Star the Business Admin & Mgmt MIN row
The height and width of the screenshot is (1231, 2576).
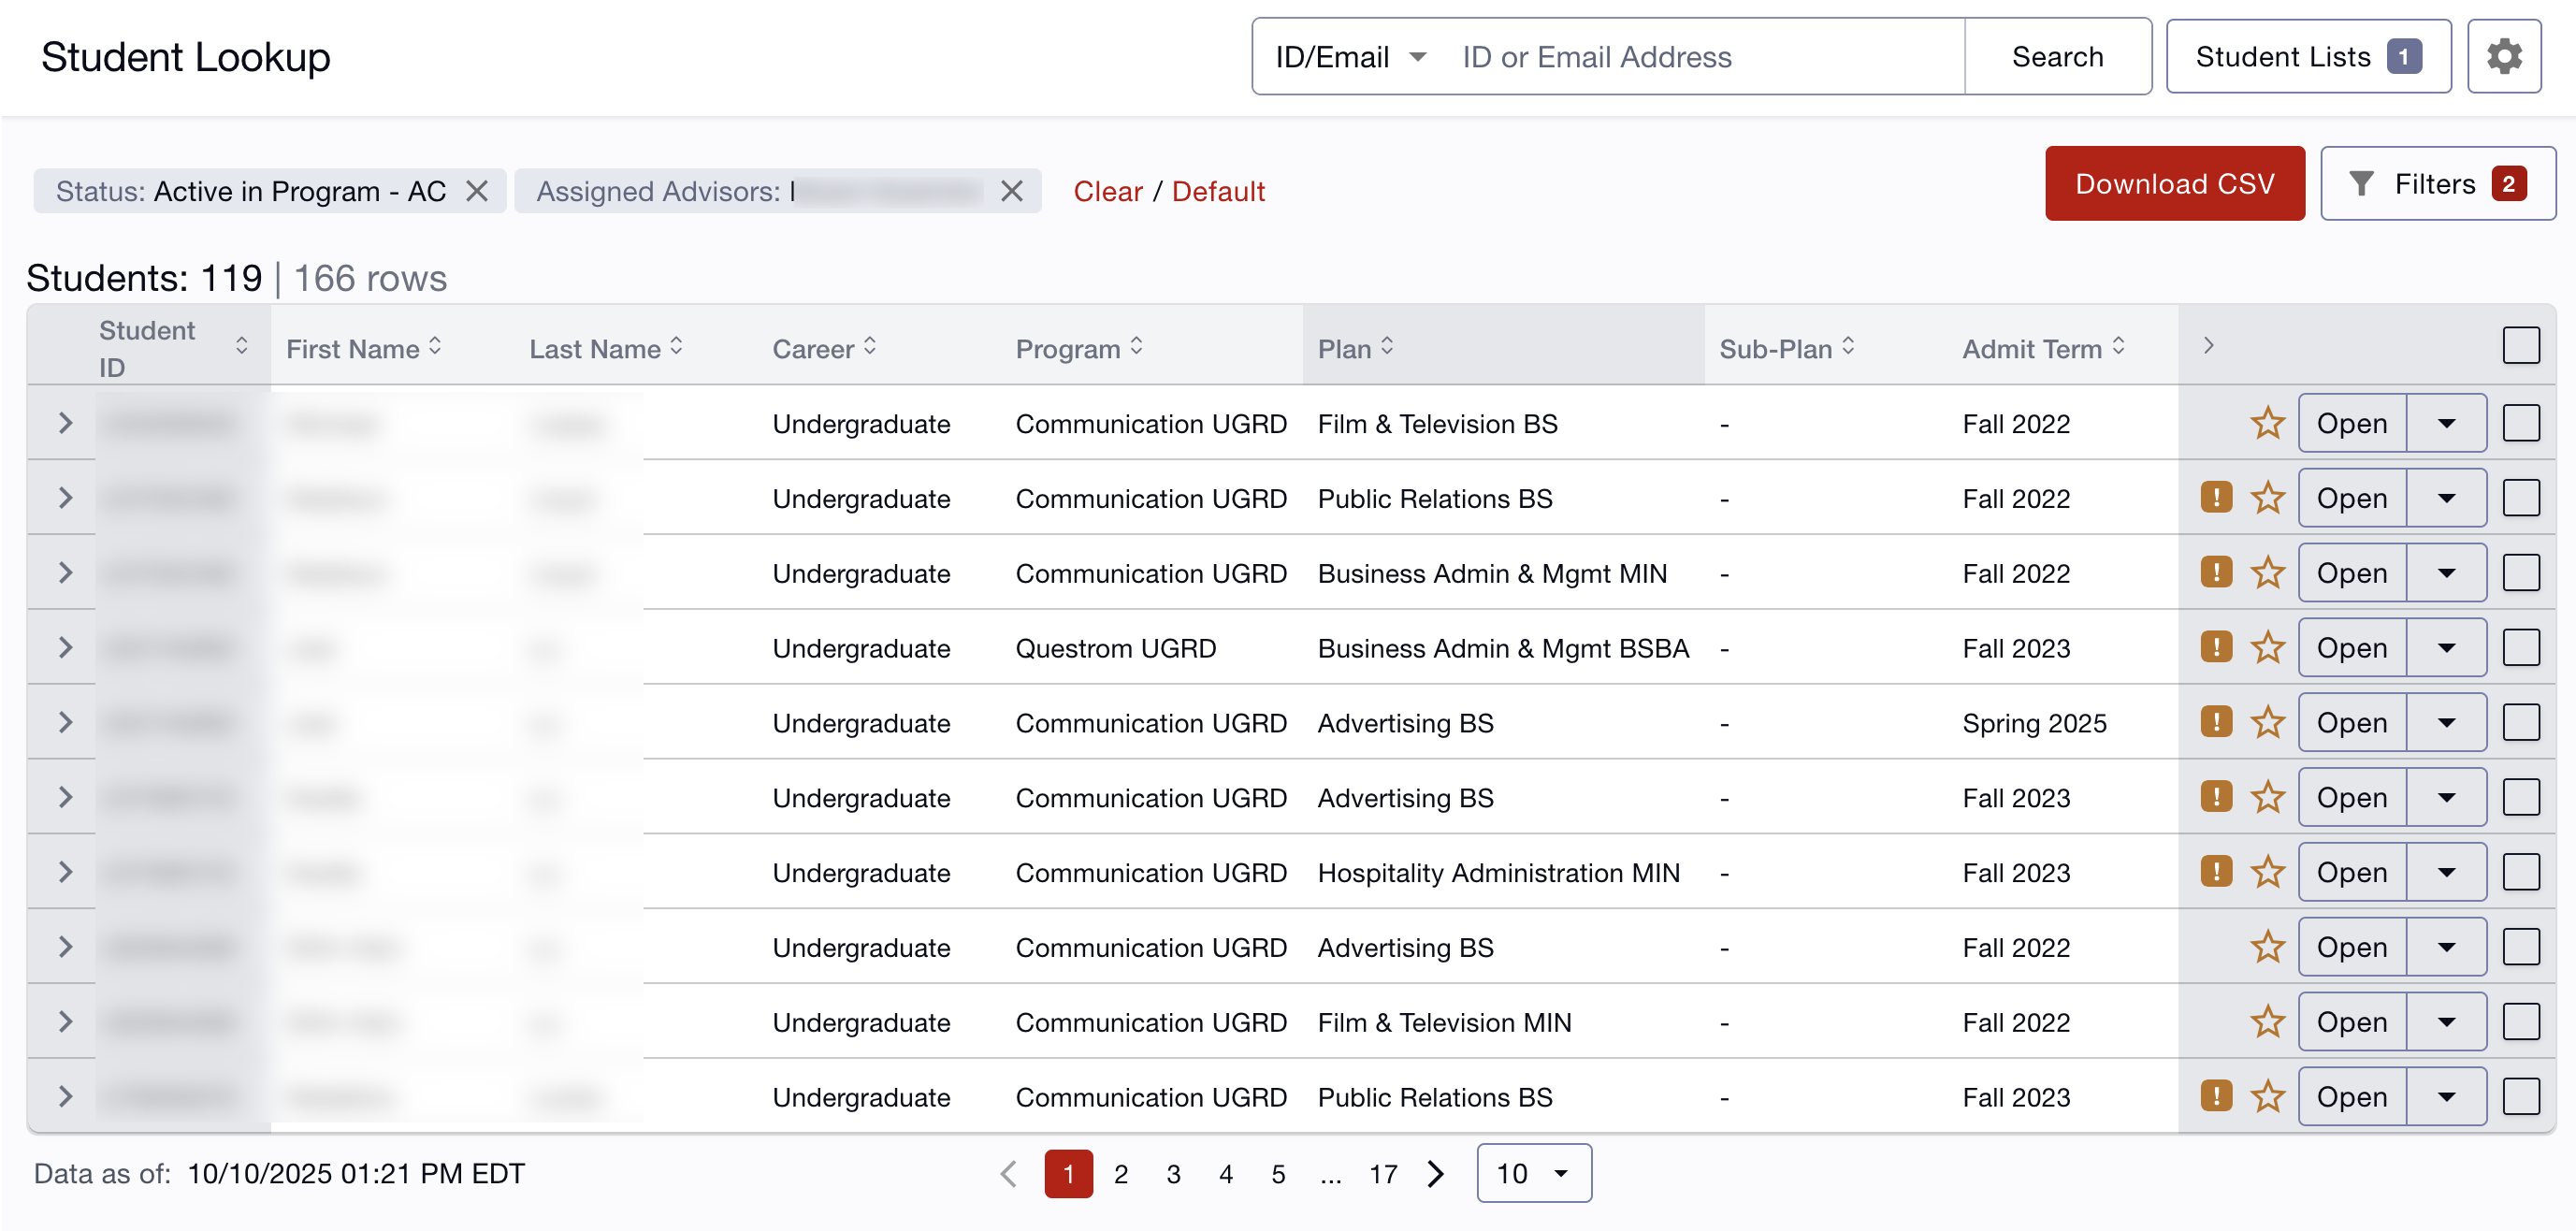[2267, 573]
